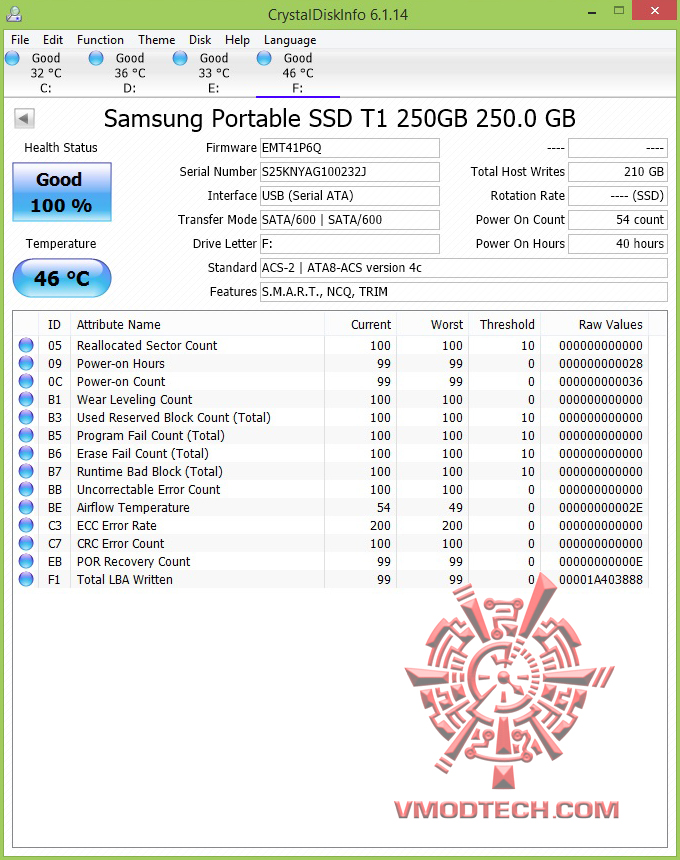The width and height of the screenshot is (680, 860).
Task: Click status orb for Power-on Hours row
Action: (x=26, y=363)
